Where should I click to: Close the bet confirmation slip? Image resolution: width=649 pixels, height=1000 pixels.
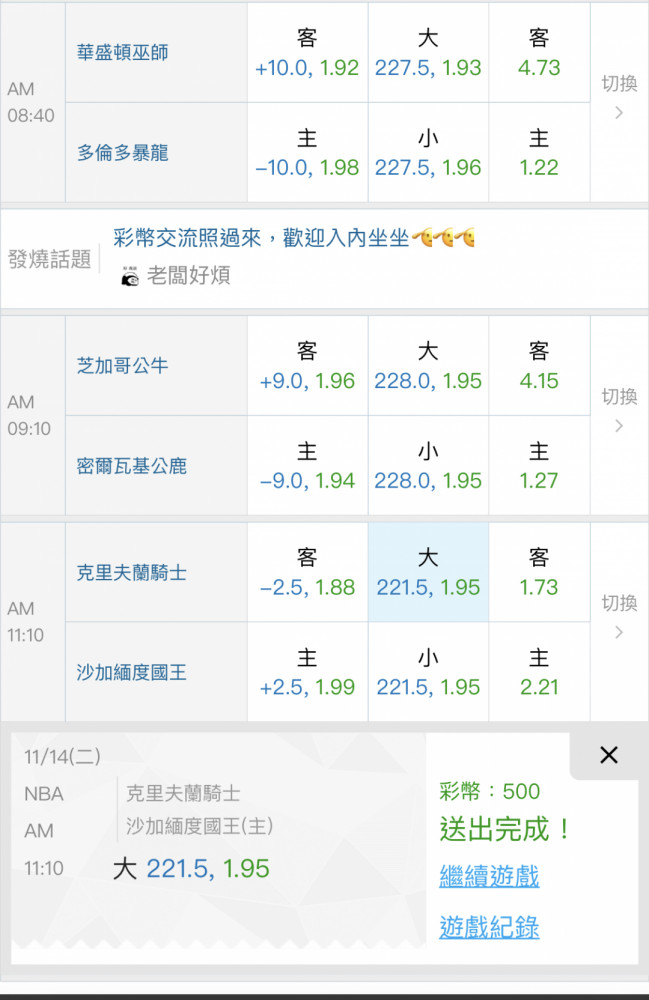point(609,755)
